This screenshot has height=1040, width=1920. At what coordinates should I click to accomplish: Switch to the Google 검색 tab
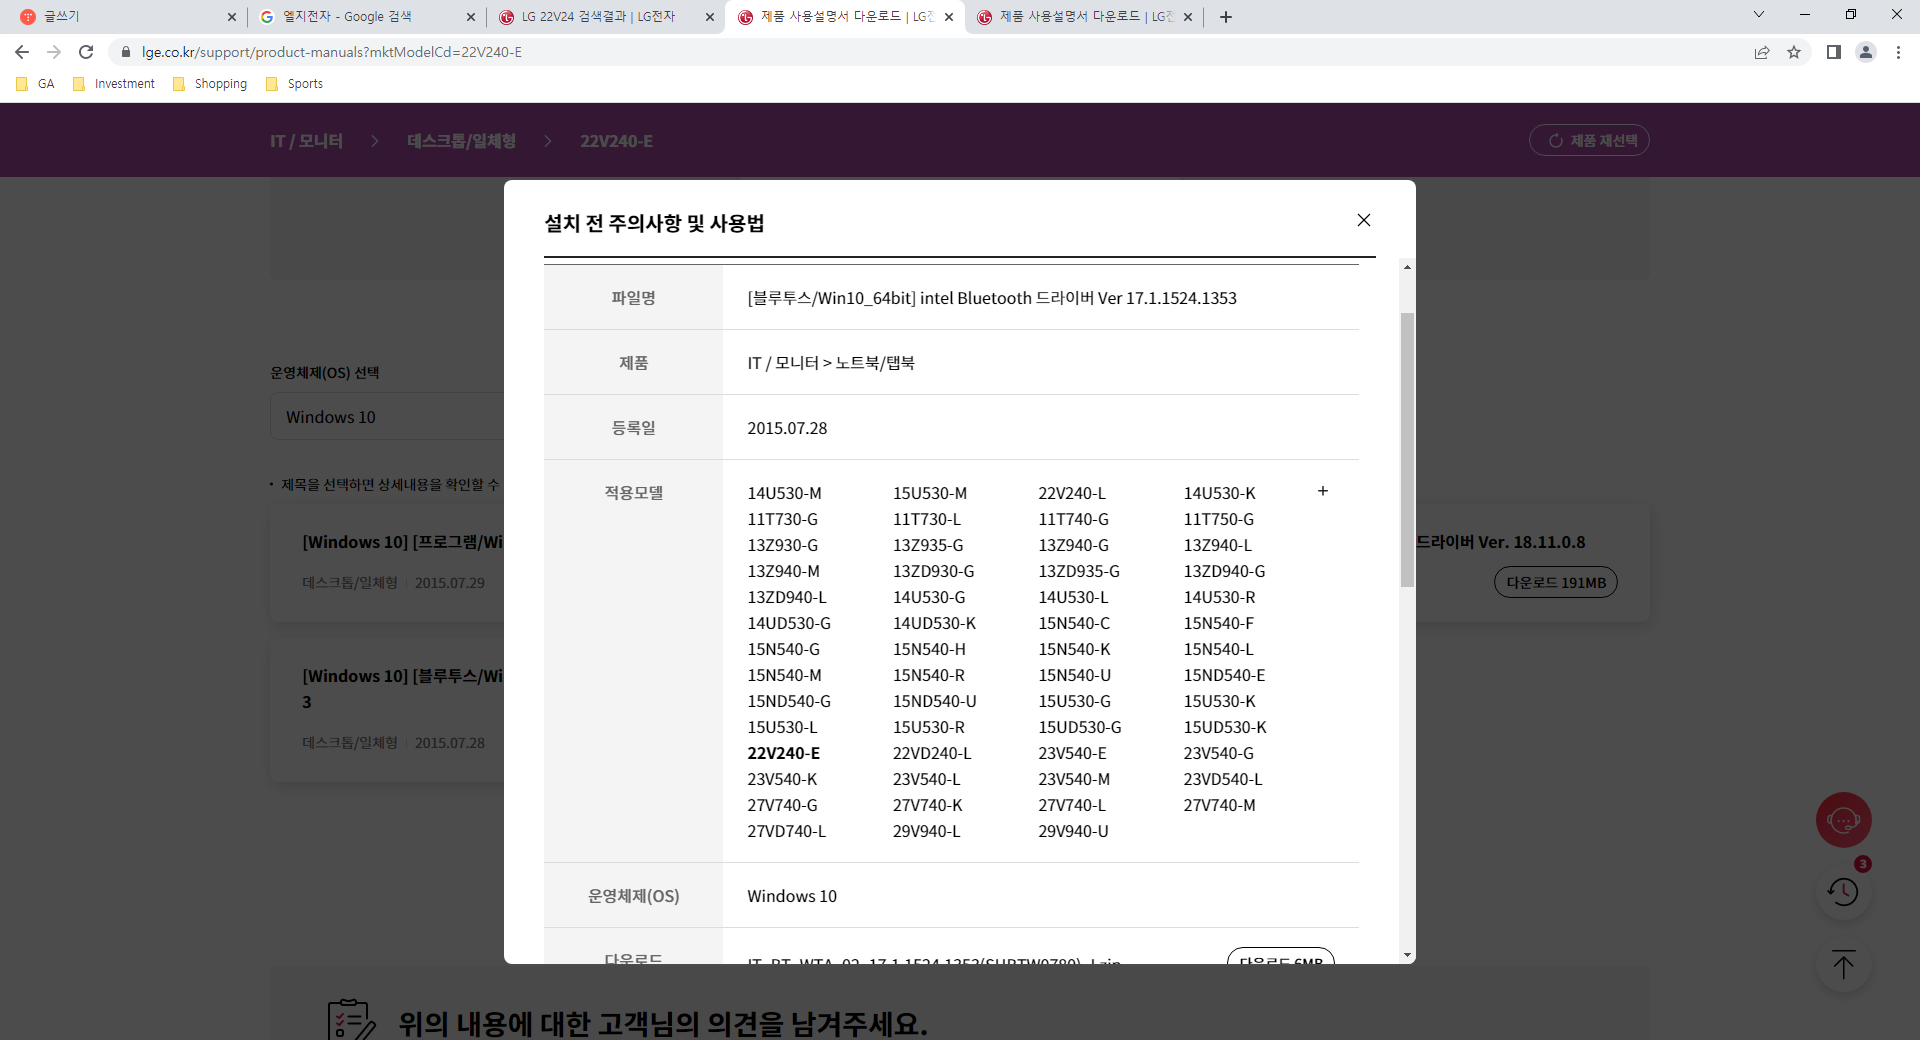pyautogui.click(x=360, y=17)
